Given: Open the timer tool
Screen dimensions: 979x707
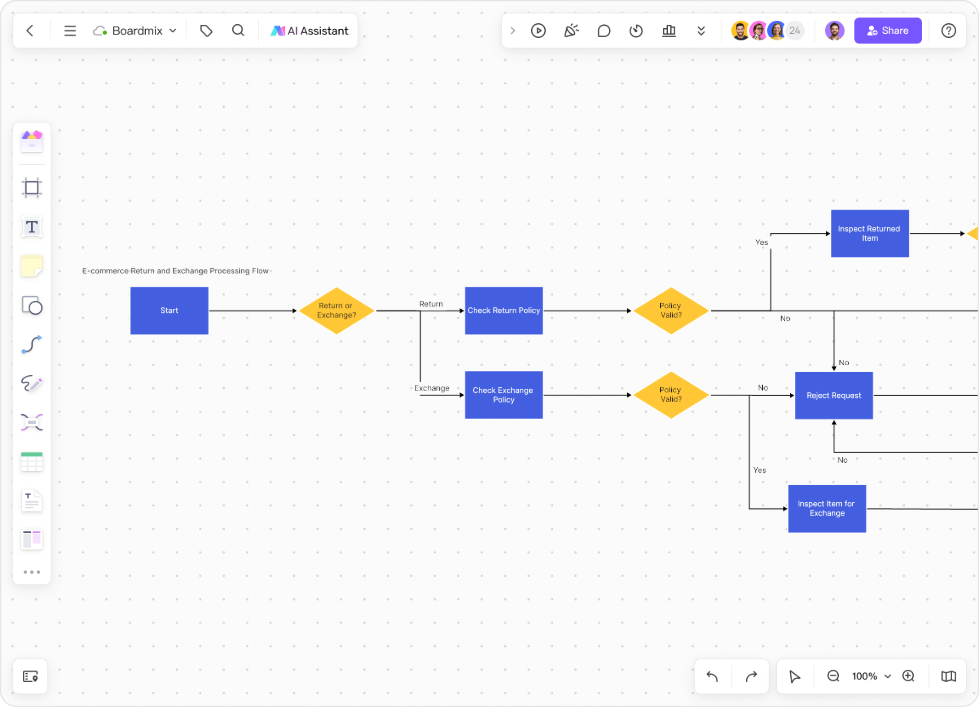Looking at the screenshot, I should (636, 31).
